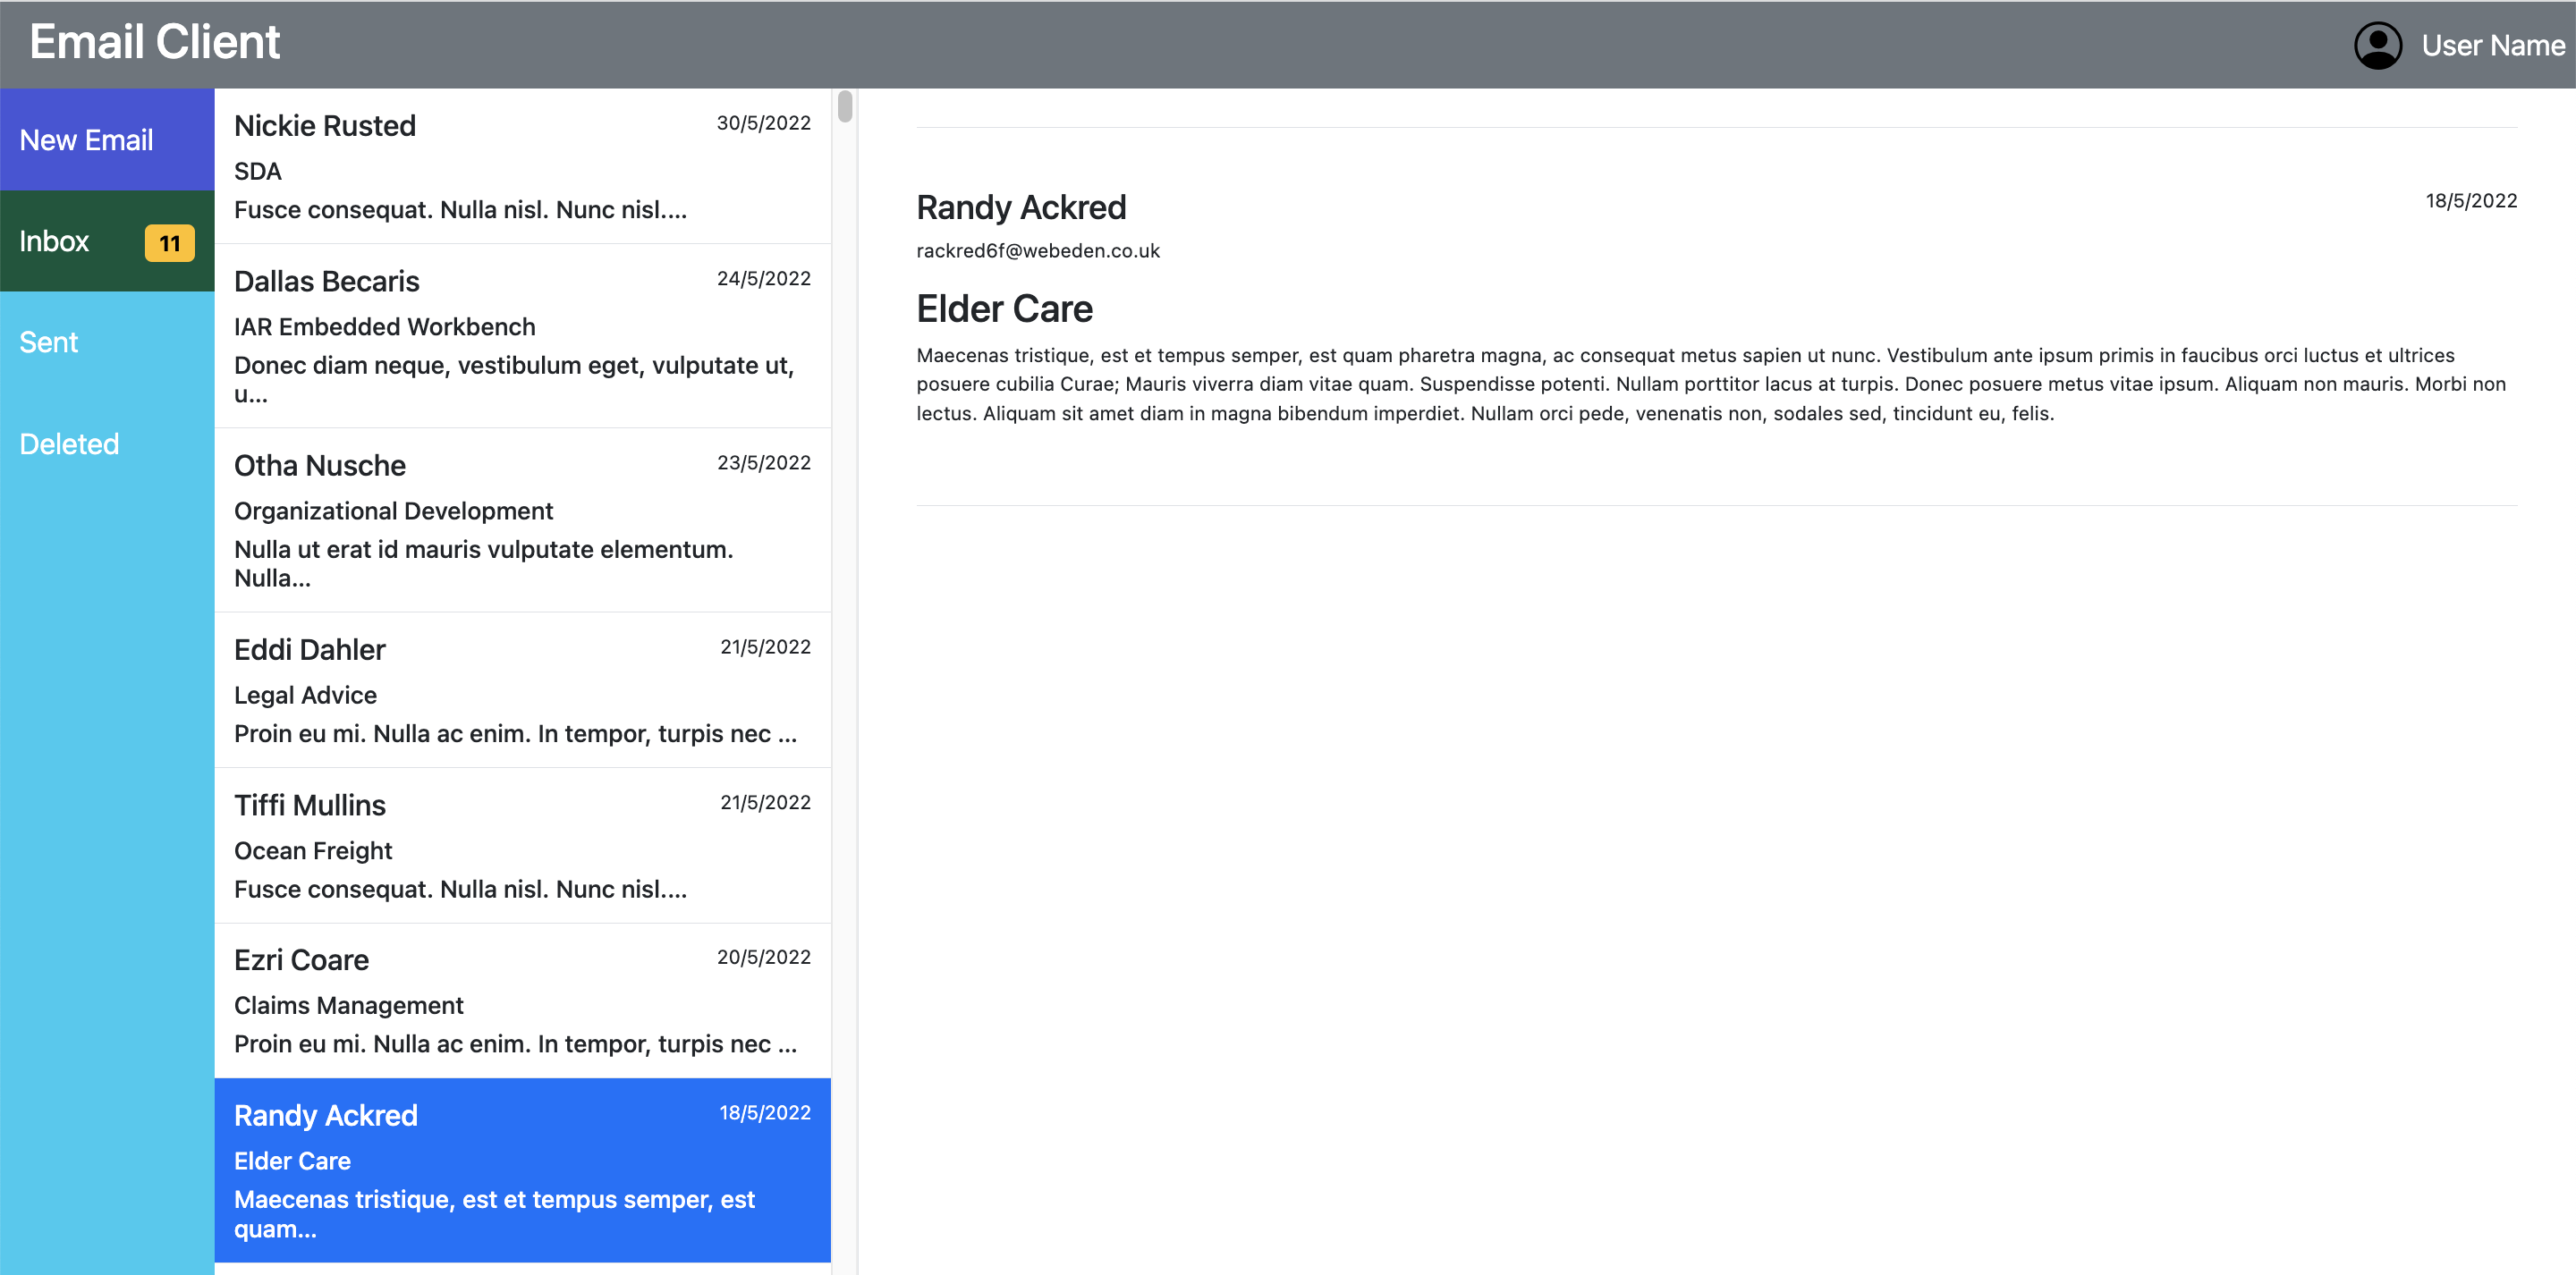
Task: Open the email from Ezri Coare
Action: 522,1001
